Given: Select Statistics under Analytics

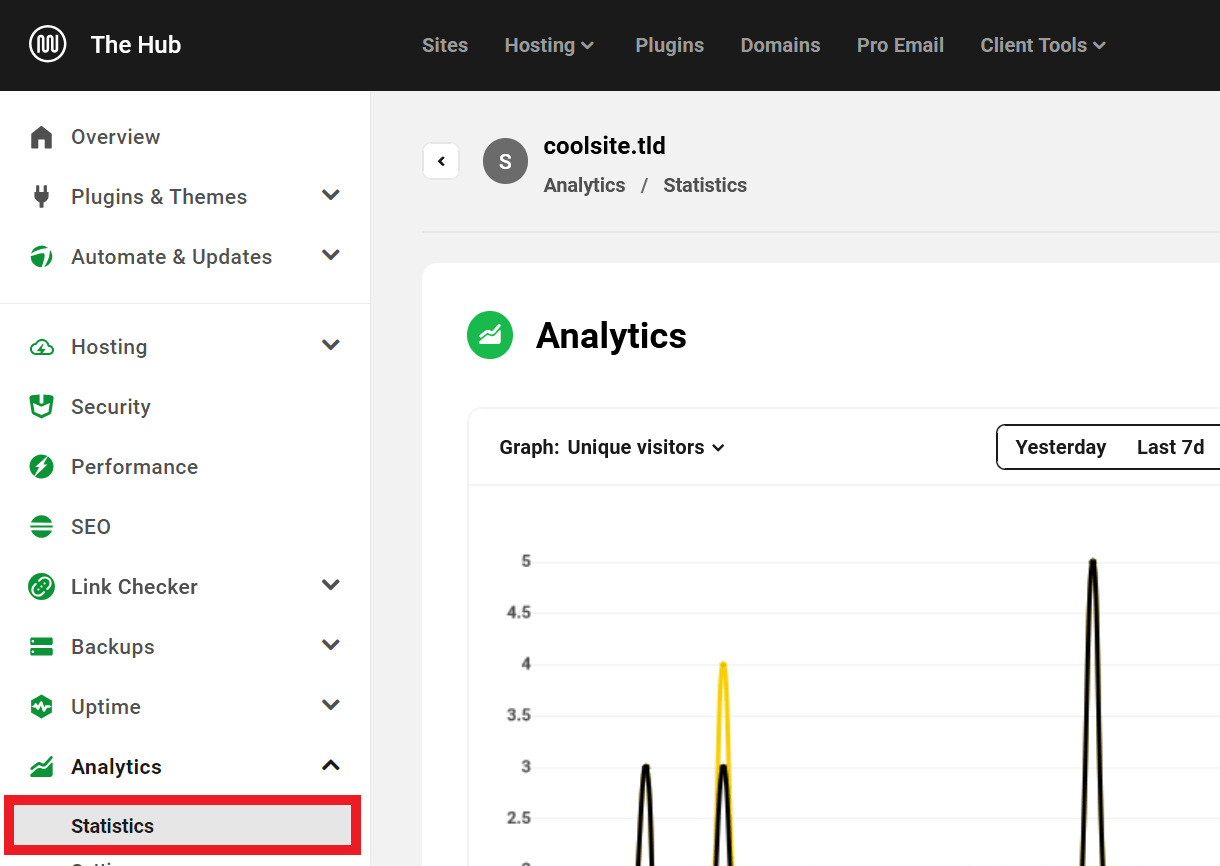Looking at the screenshot, I should point(182,826).
